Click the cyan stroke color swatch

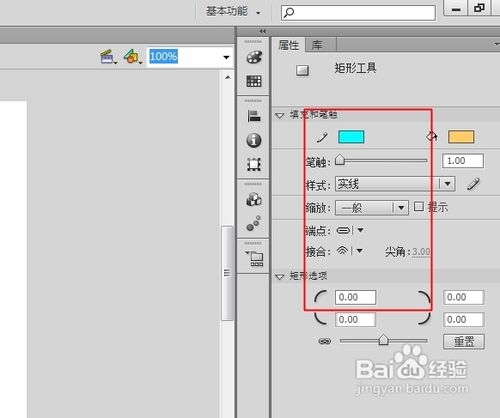point(351,137)
